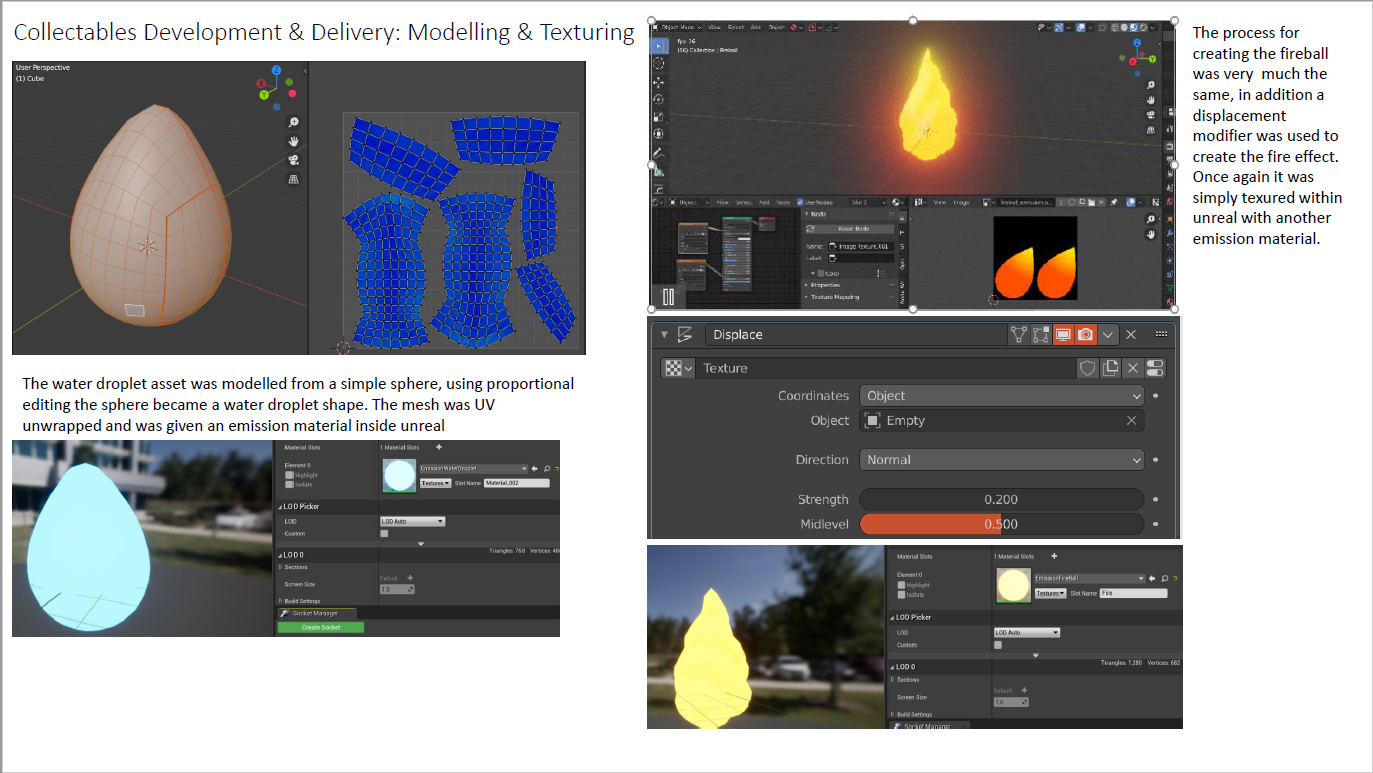Image resolution: width=1373 pixels, height=773 pixels.
Task: Click fake user shield icon on Texture row
Action: 1088,368
